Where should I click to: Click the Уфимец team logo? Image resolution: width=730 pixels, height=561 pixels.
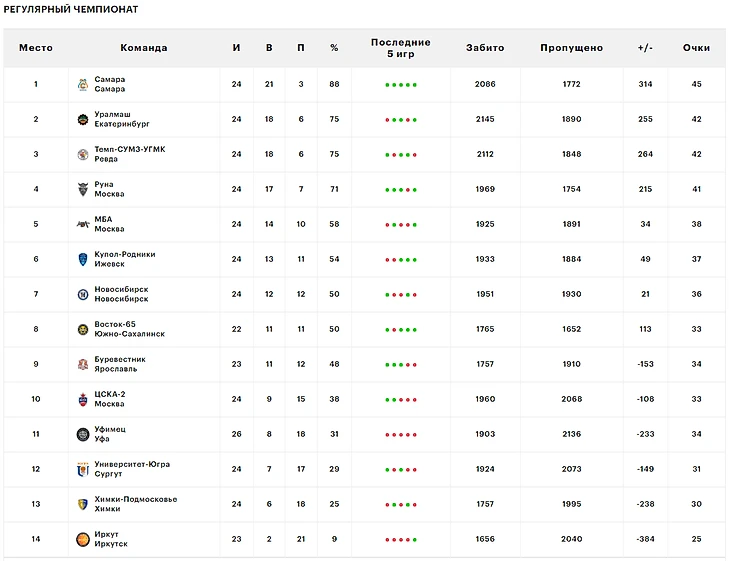click(x=83, y=435)
